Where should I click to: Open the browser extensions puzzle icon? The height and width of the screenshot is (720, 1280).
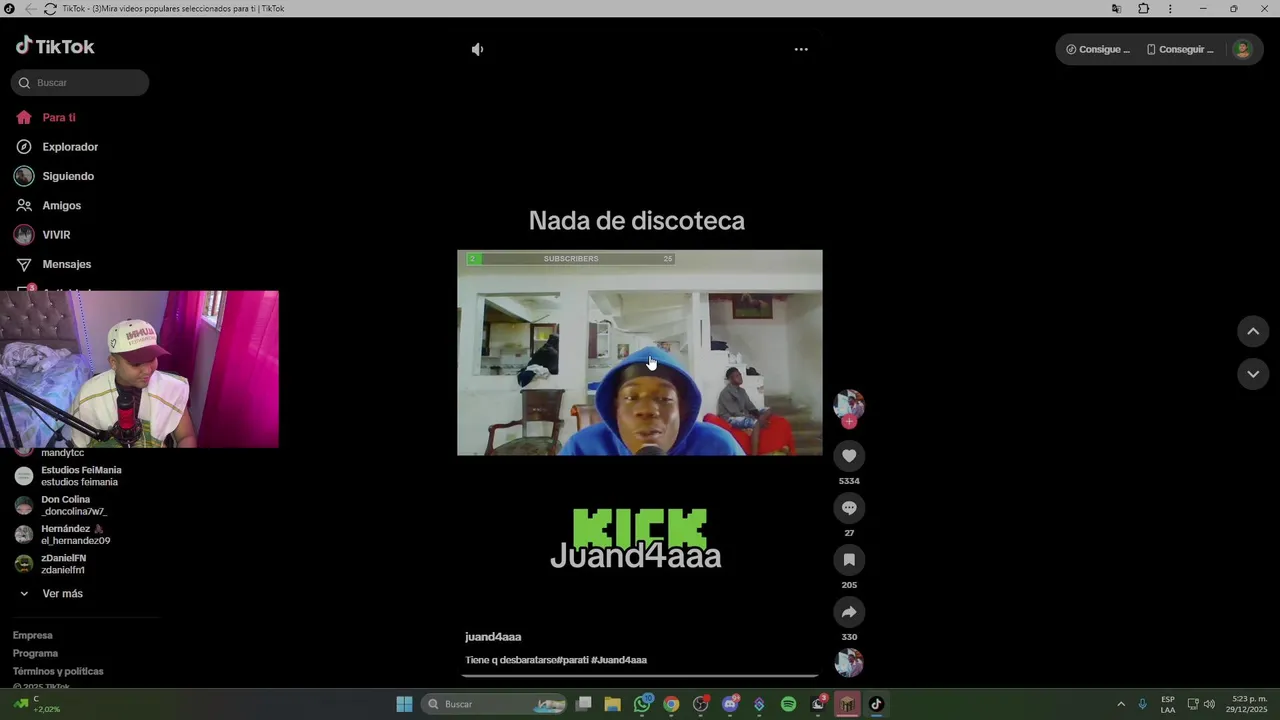(x=1144, y=9)
